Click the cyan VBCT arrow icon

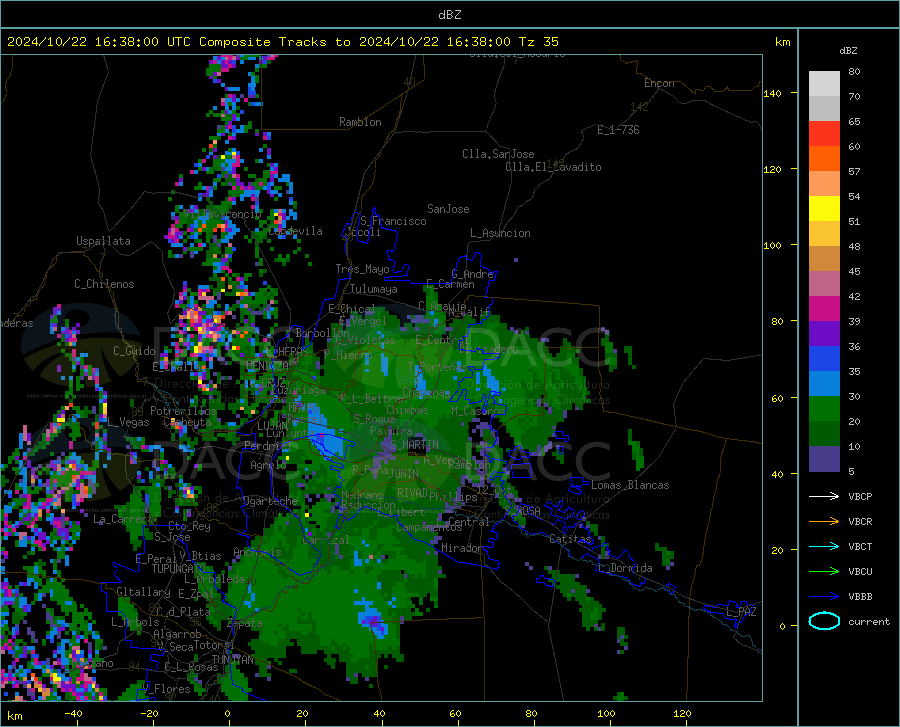pyautogui.click(x=824, y=546)
